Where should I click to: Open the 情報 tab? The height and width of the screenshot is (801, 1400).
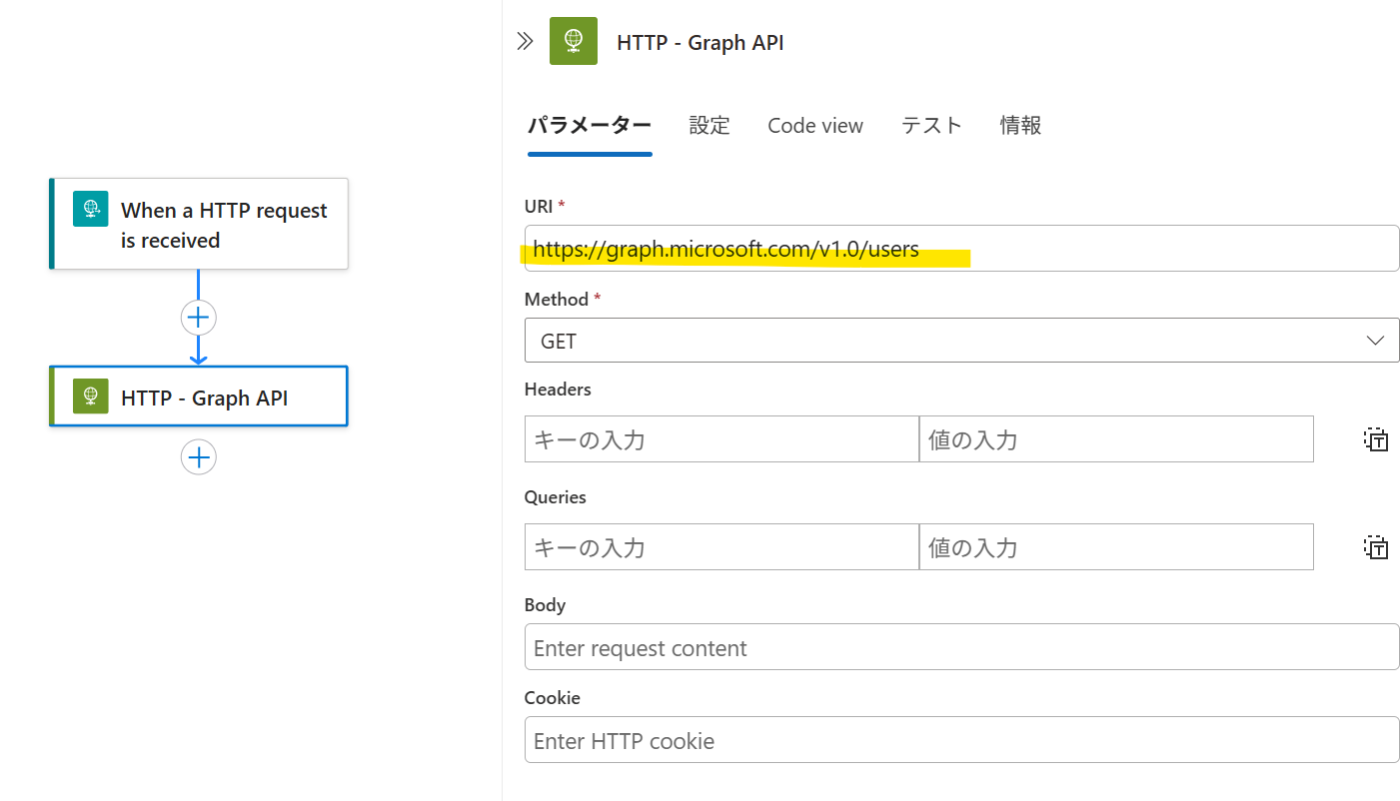[1021, 125]
